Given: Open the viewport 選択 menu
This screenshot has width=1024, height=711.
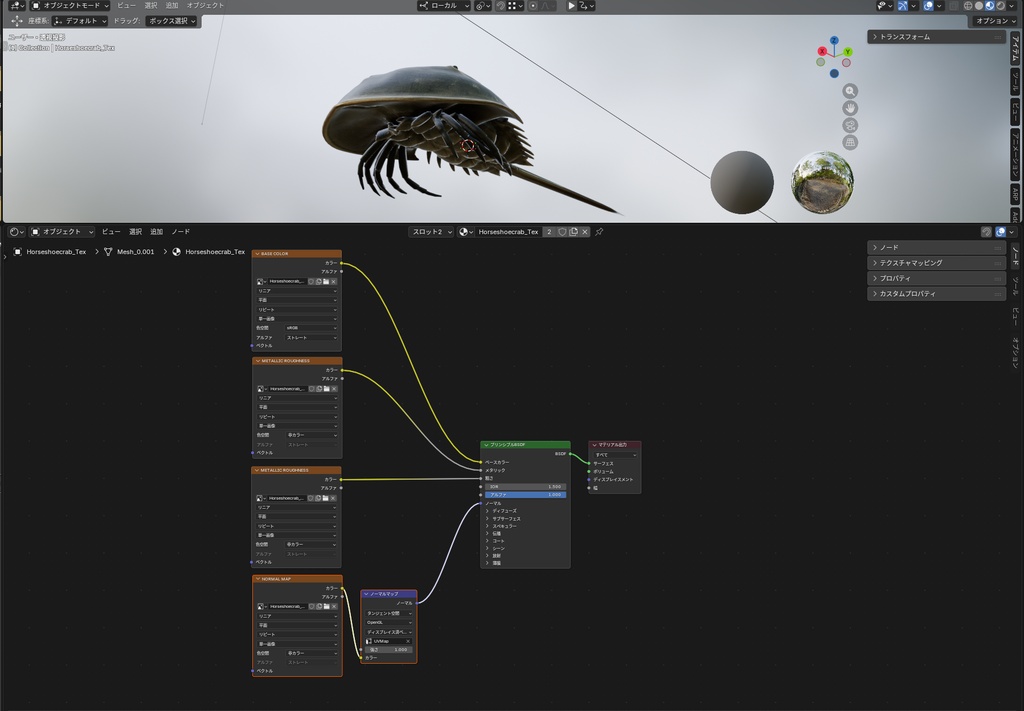Looking at the screenshot, I should tap(151, 5).
